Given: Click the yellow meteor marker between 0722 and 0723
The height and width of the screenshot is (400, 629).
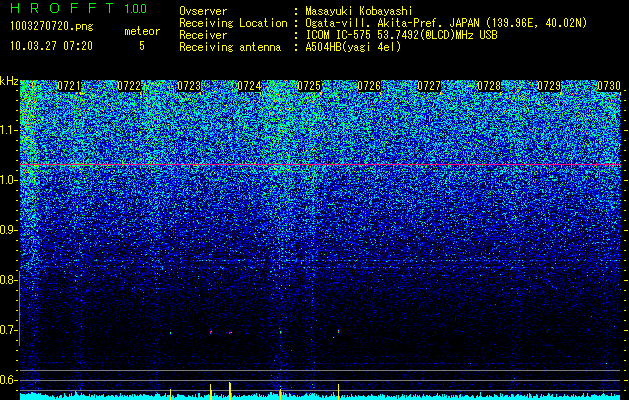Looking at the screenshot, I should click(x=170, y=394).
